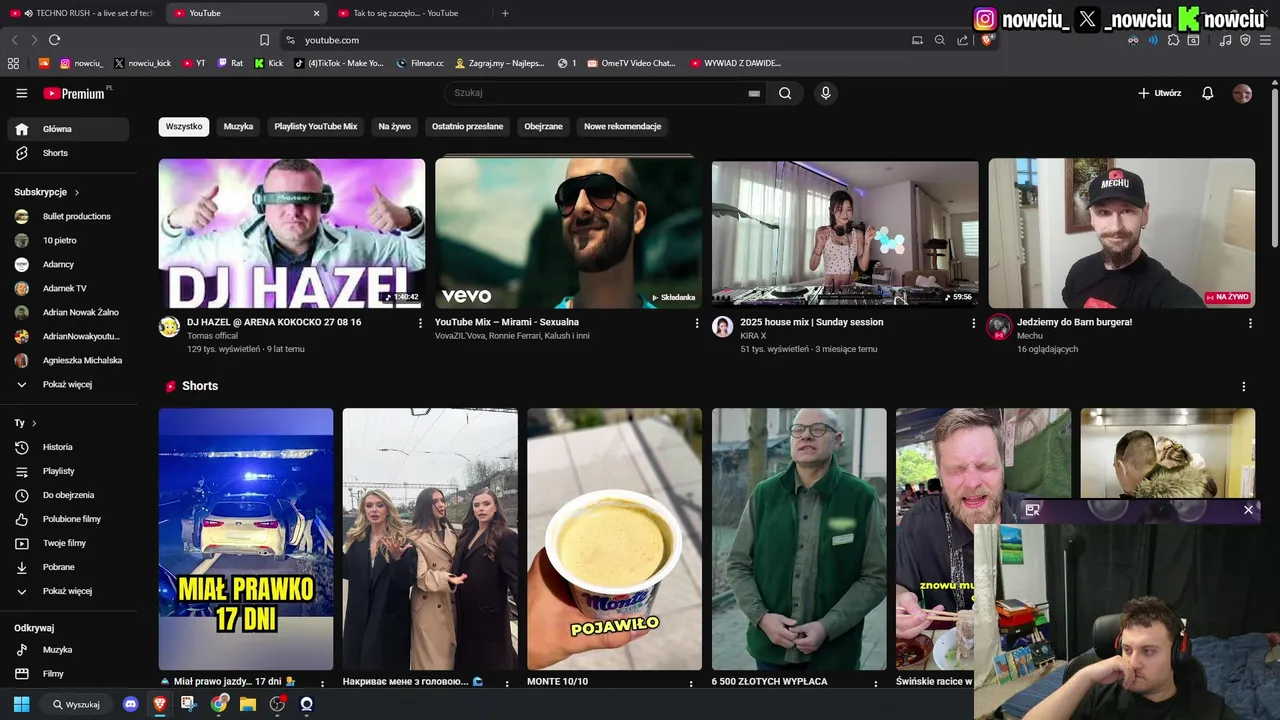Open the notifications bell

pos(1207,93)
